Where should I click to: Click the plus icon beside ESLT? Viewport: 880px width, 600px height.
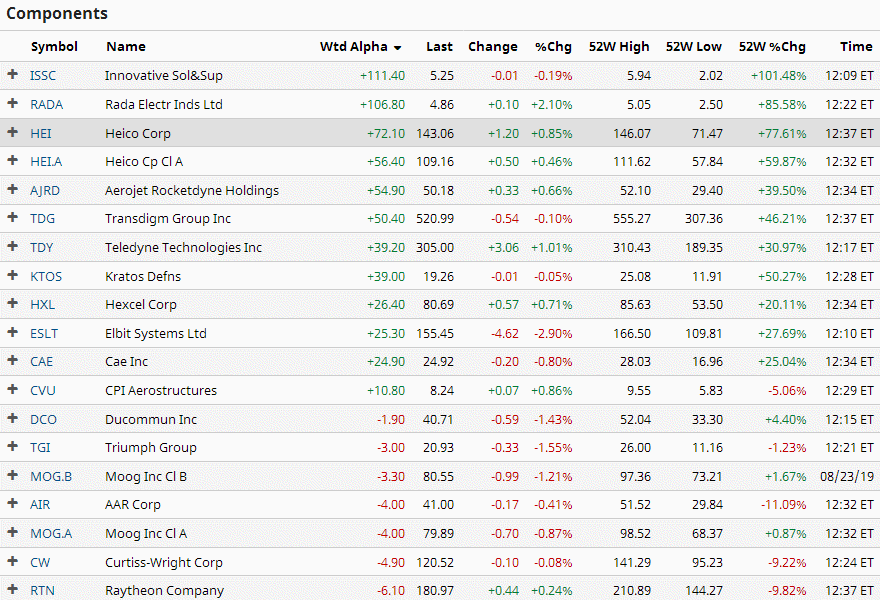coord(12,332)
